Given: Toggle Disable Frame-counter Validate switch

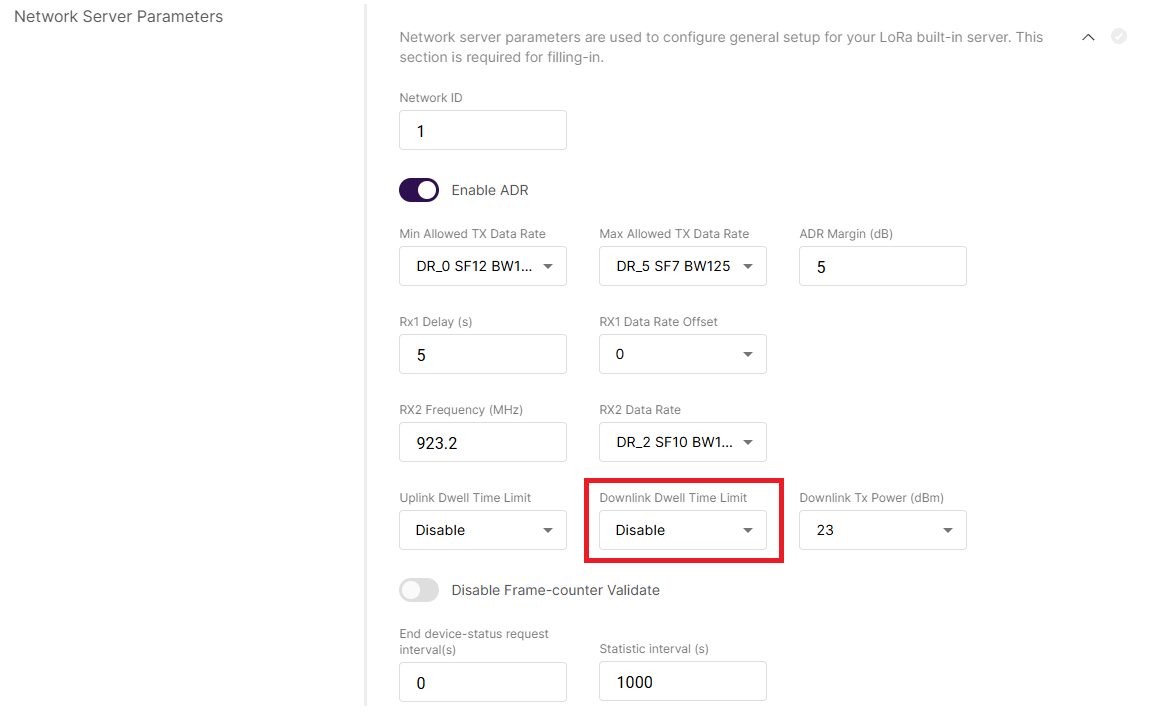Looking at the screenshot, I should tap(419, 590).
